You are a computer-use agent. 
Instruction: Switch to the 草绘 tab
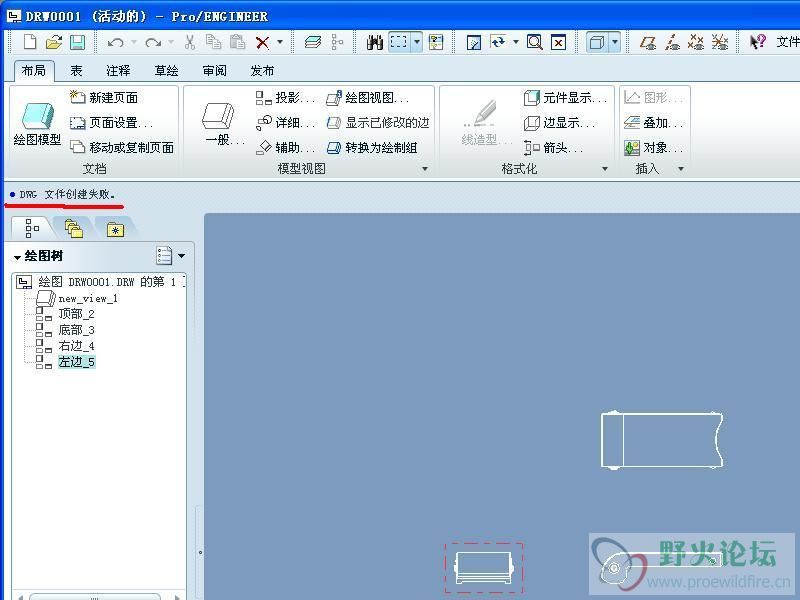click(x=166, y=70)
